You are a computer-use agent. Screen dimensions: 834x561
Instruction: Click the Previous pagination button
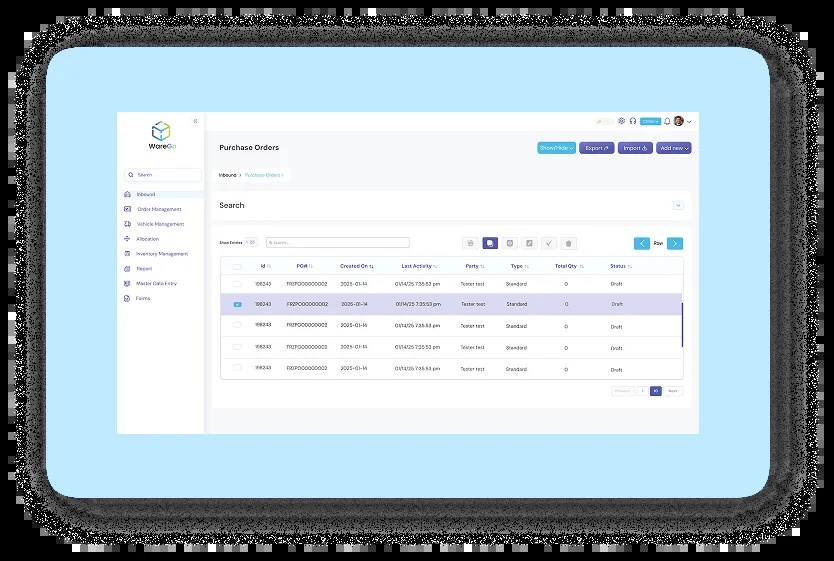622,391
